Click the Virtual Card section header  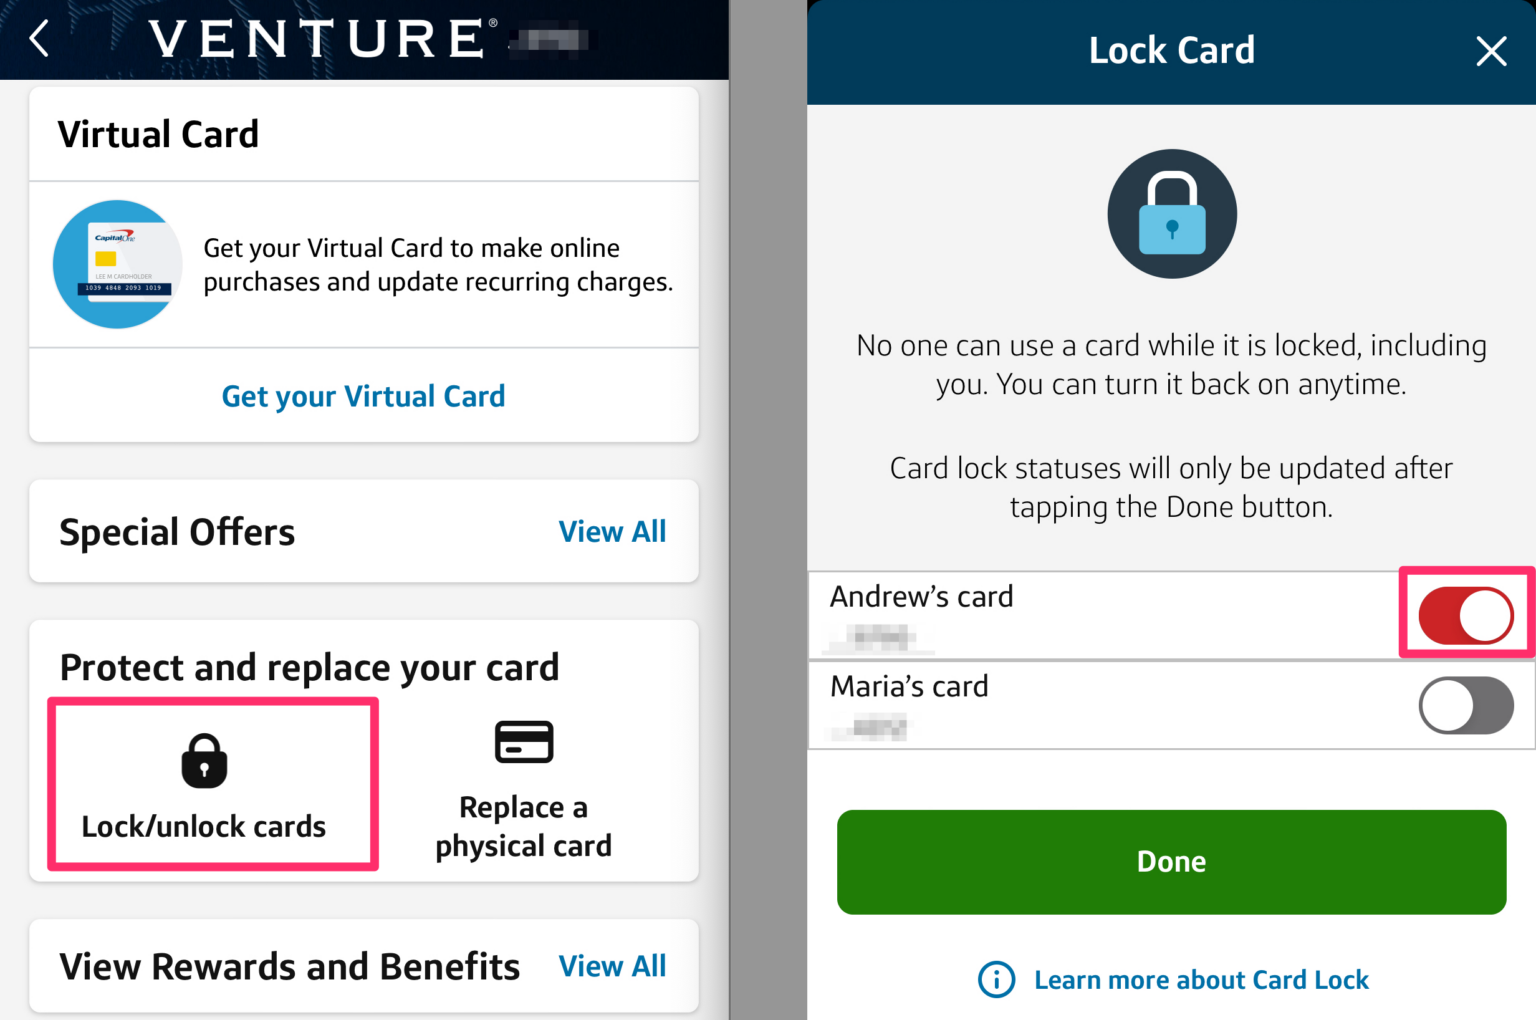(x=159, y=134)
